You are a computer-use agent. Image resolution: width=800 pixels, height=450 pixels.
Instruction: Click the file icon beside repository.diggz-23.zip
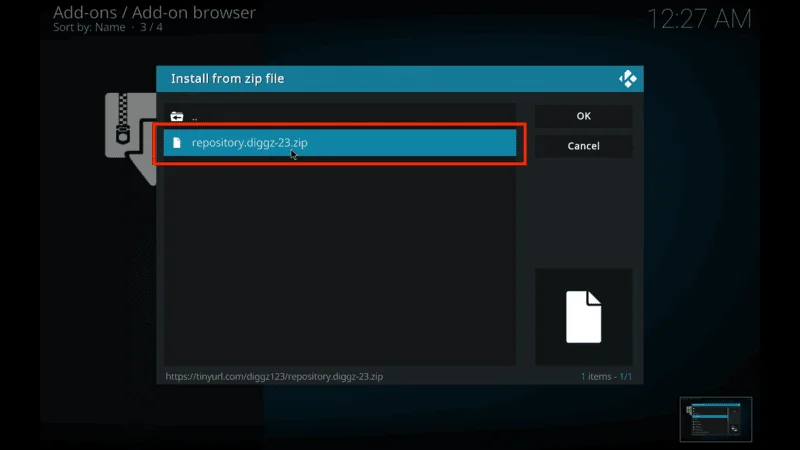(177, 143)
